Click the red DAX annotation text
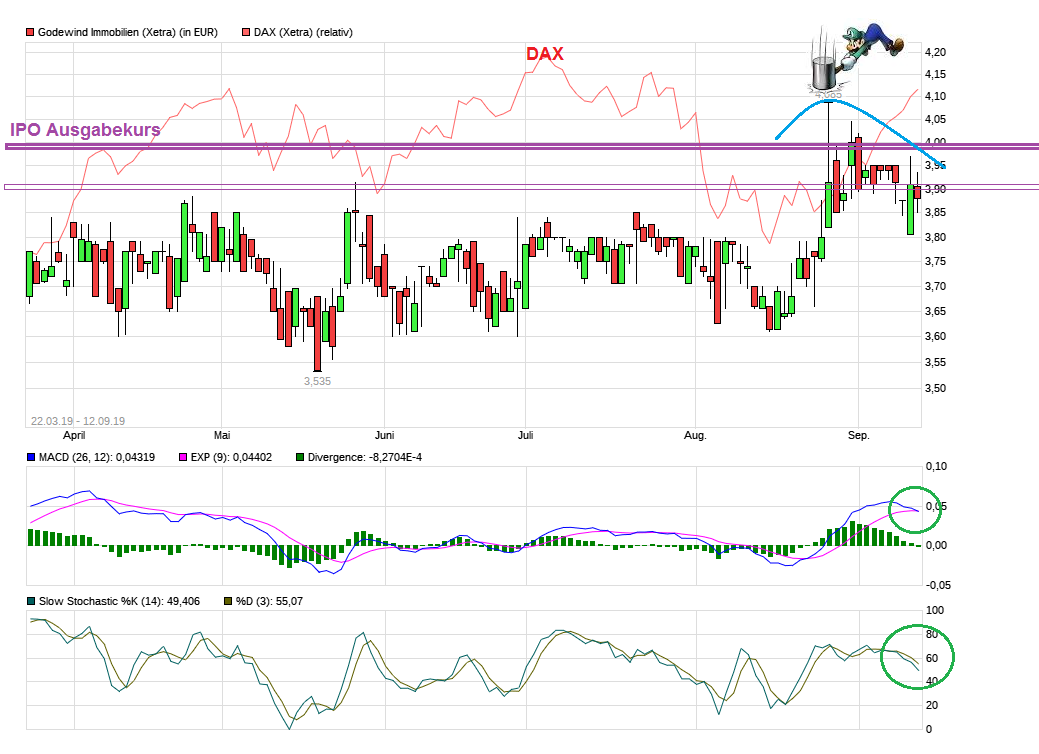1039x754 pixels. point(545,54)
